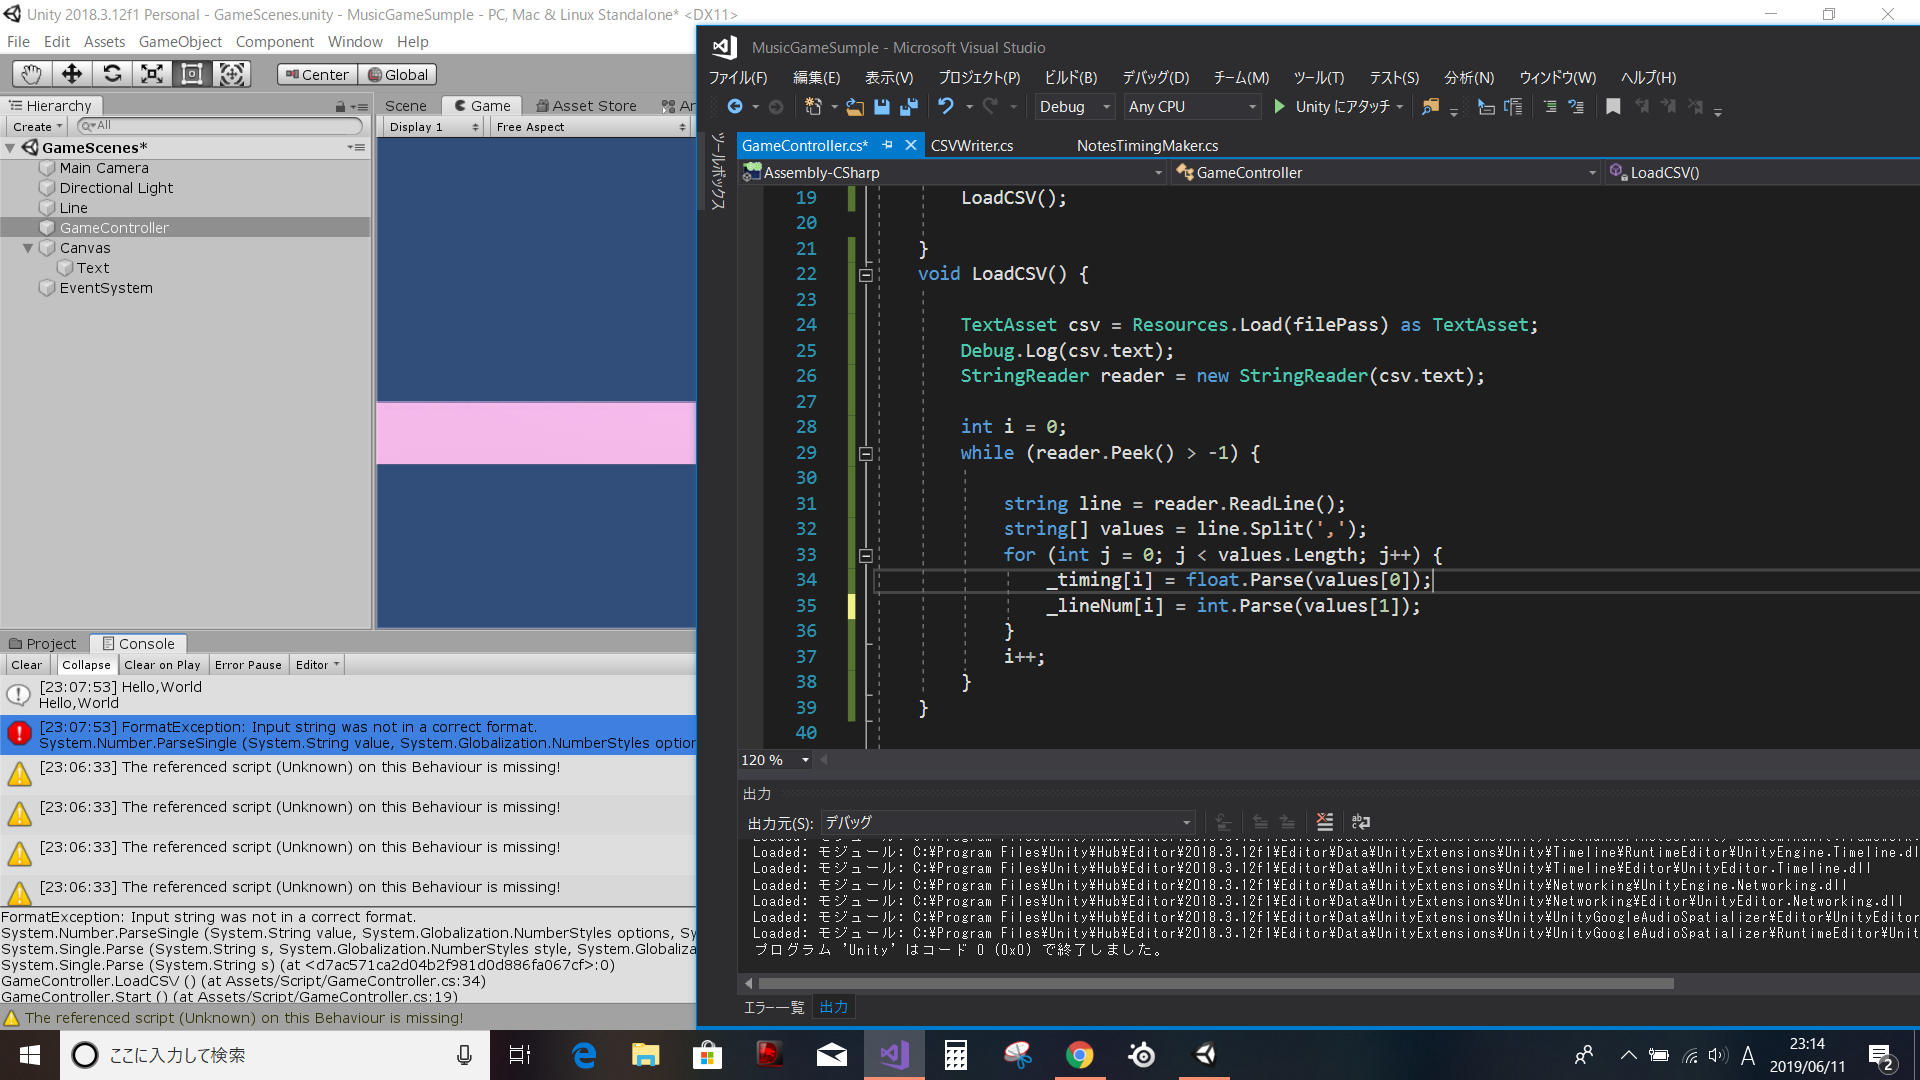Click the Save All icon in Visual Studio
Image resolution: width=1920 pixels, height=1080 pixels.
909,107
